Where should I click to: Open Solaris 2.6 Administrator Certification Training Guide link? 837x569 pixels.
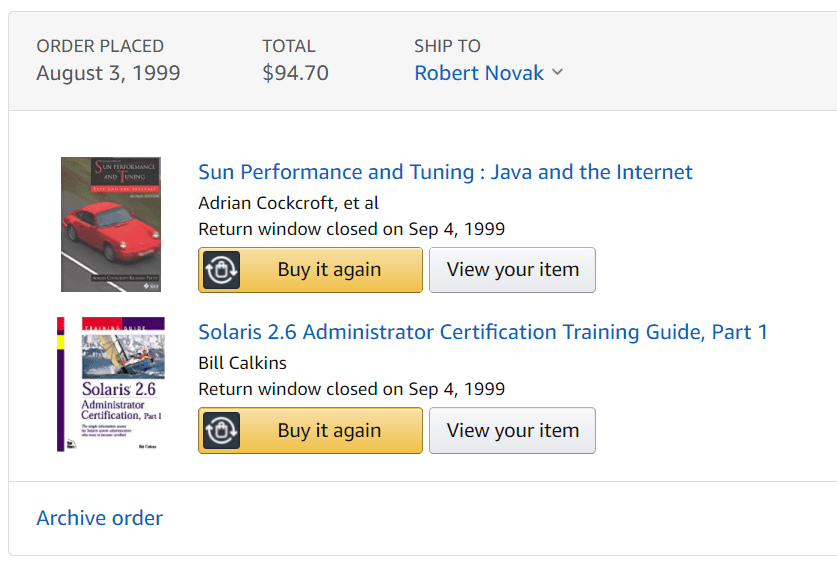(482, 332)
